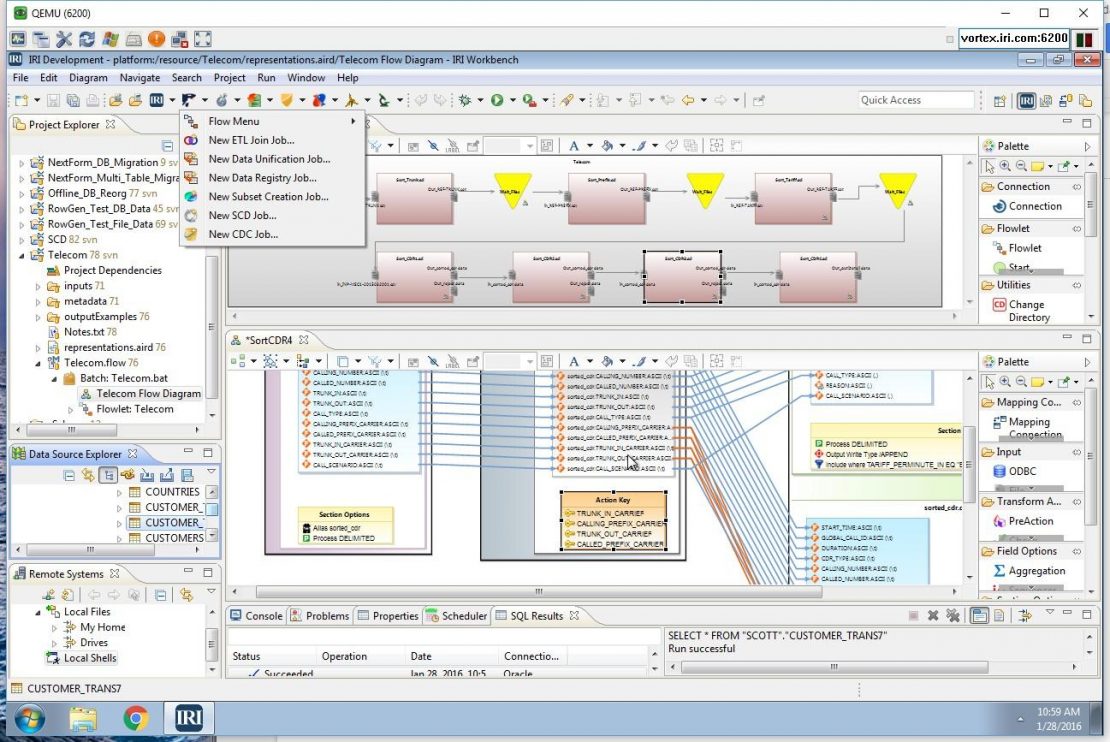Click the Data Source Explorer horizontal scrollbar

91,549
